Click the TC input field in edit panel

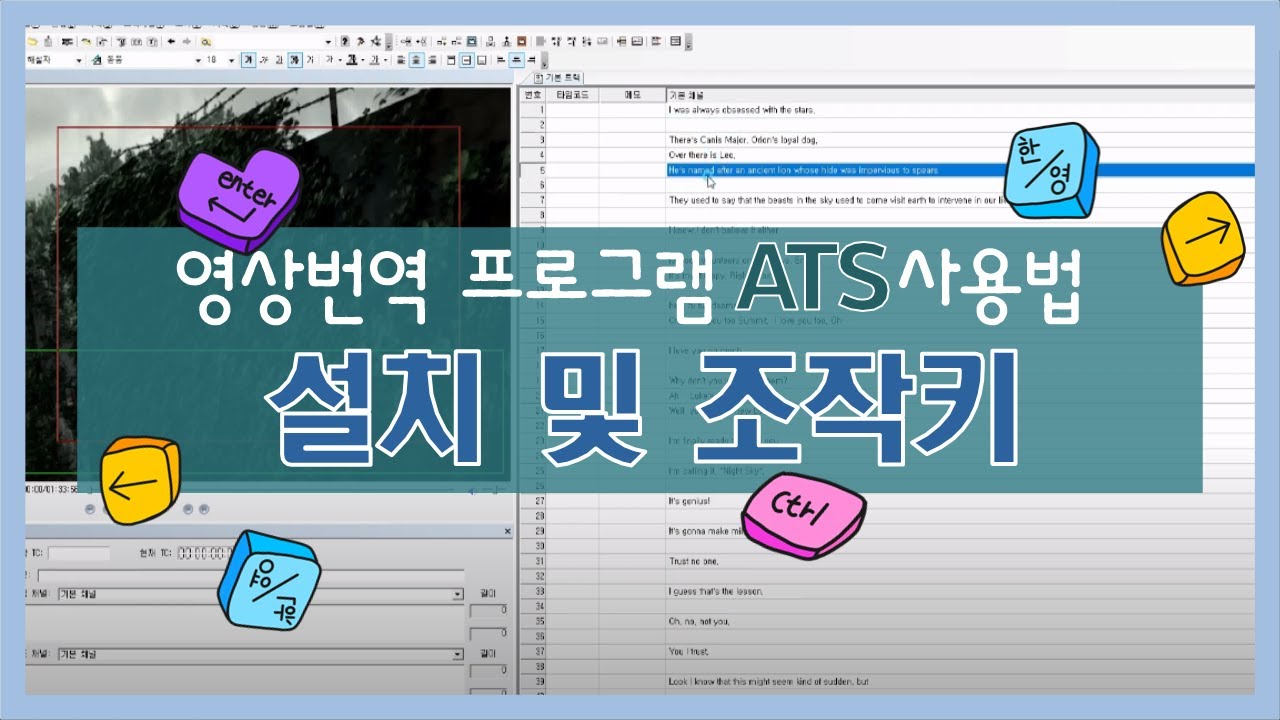click(x=79, y=553)
